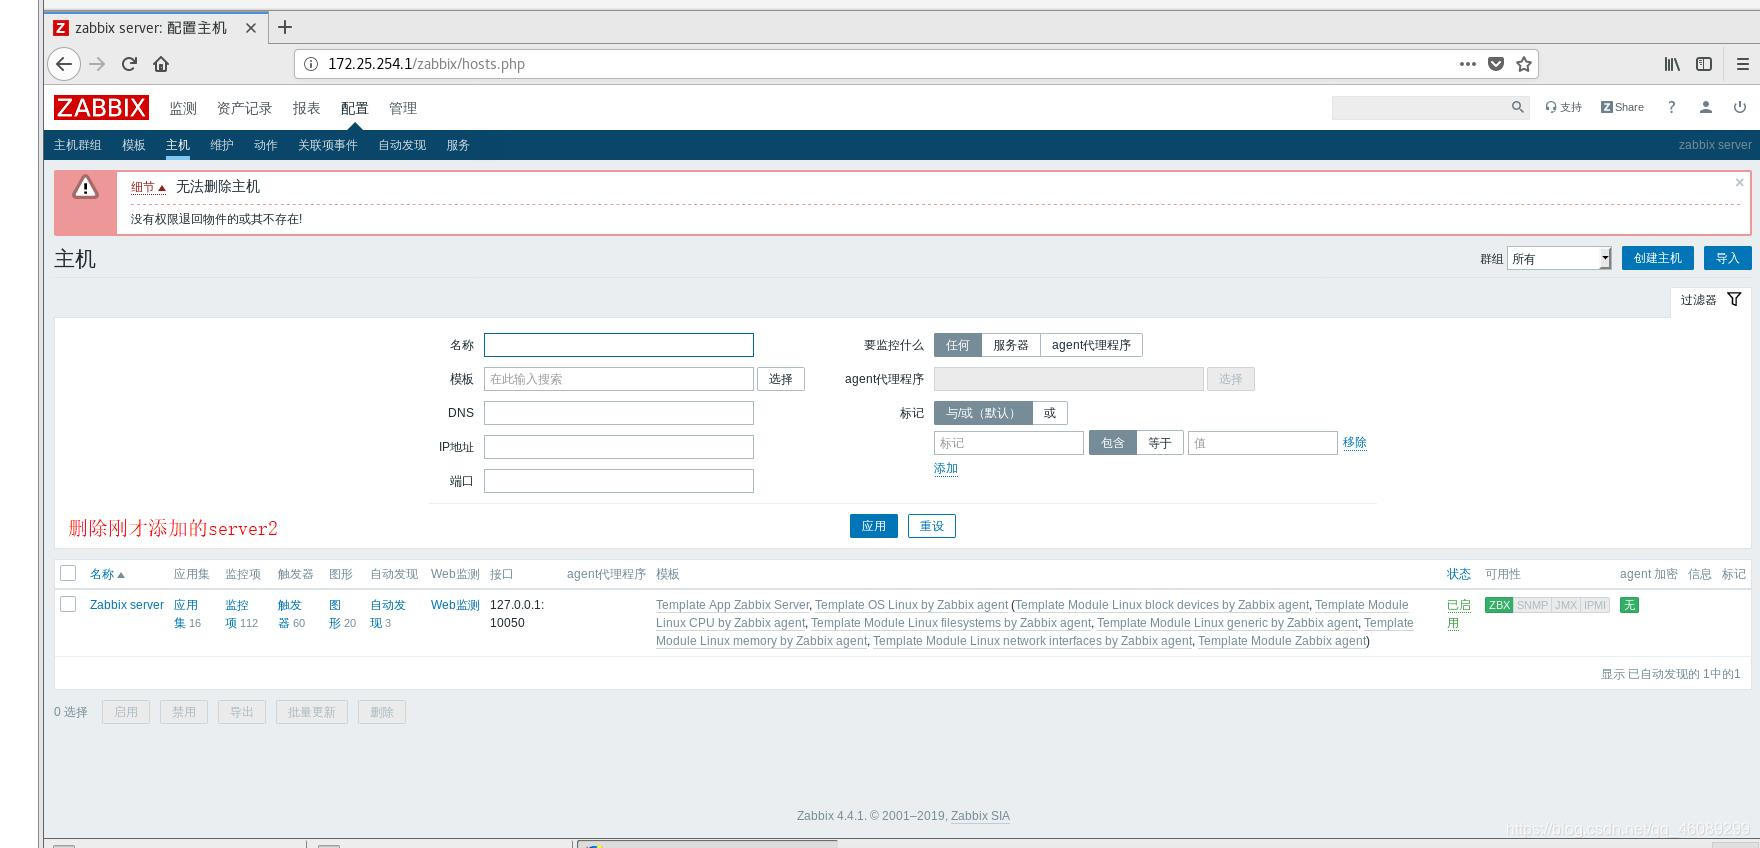Click 导入 button
Screen dimensions: 1760x848
click(1728, 258)
